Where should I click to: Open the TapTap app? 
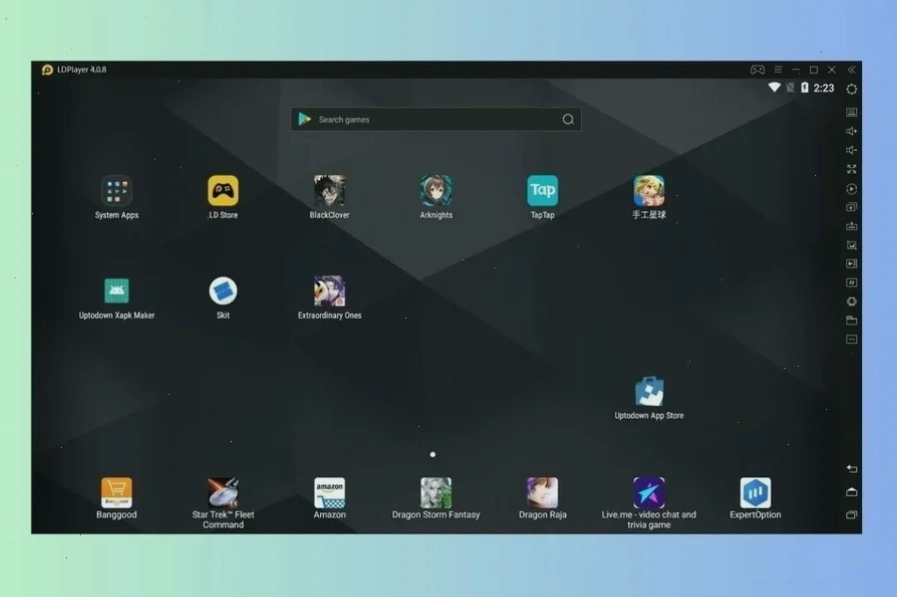[x=542, y=191]
